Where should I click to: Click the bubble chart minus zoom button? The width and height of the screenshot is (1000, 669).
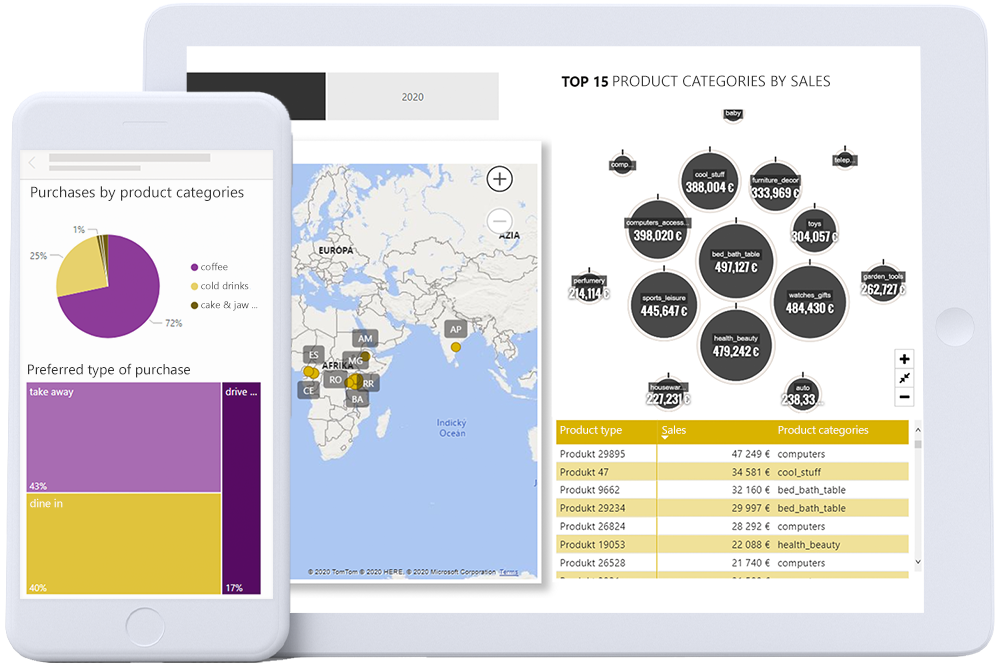(x=904, y=397)
